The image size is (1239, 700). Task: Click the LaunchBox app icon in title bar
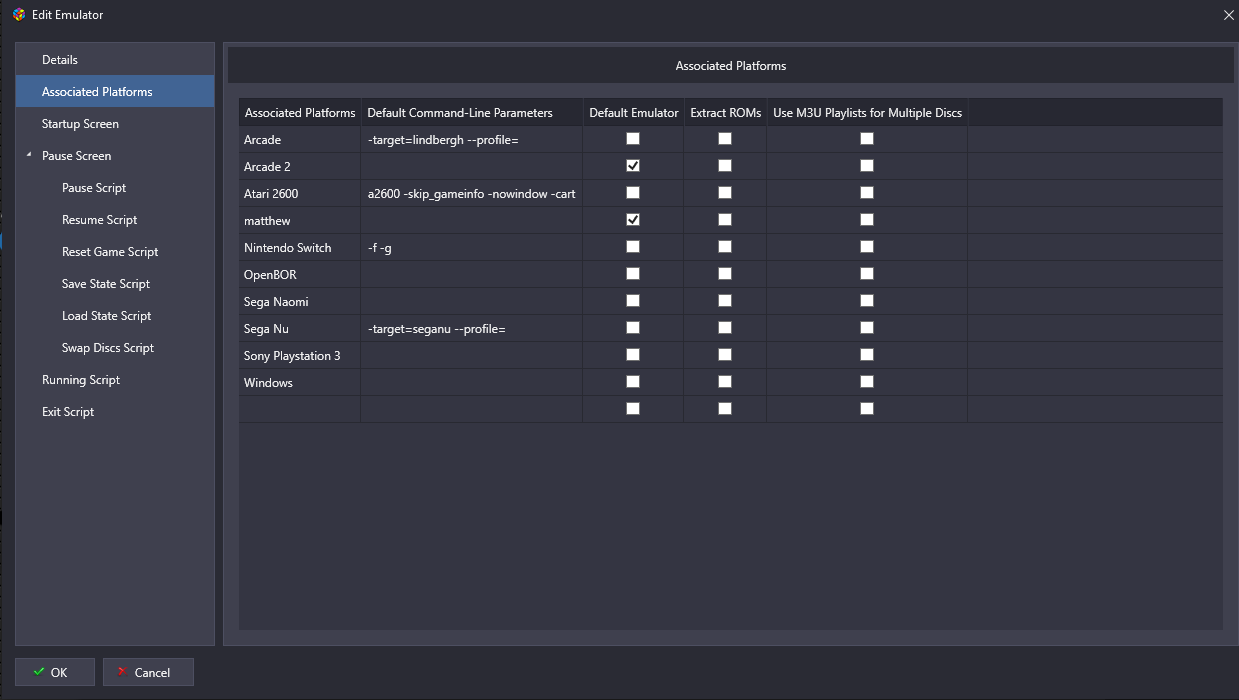pyautogui.click(x=18, y=15)
